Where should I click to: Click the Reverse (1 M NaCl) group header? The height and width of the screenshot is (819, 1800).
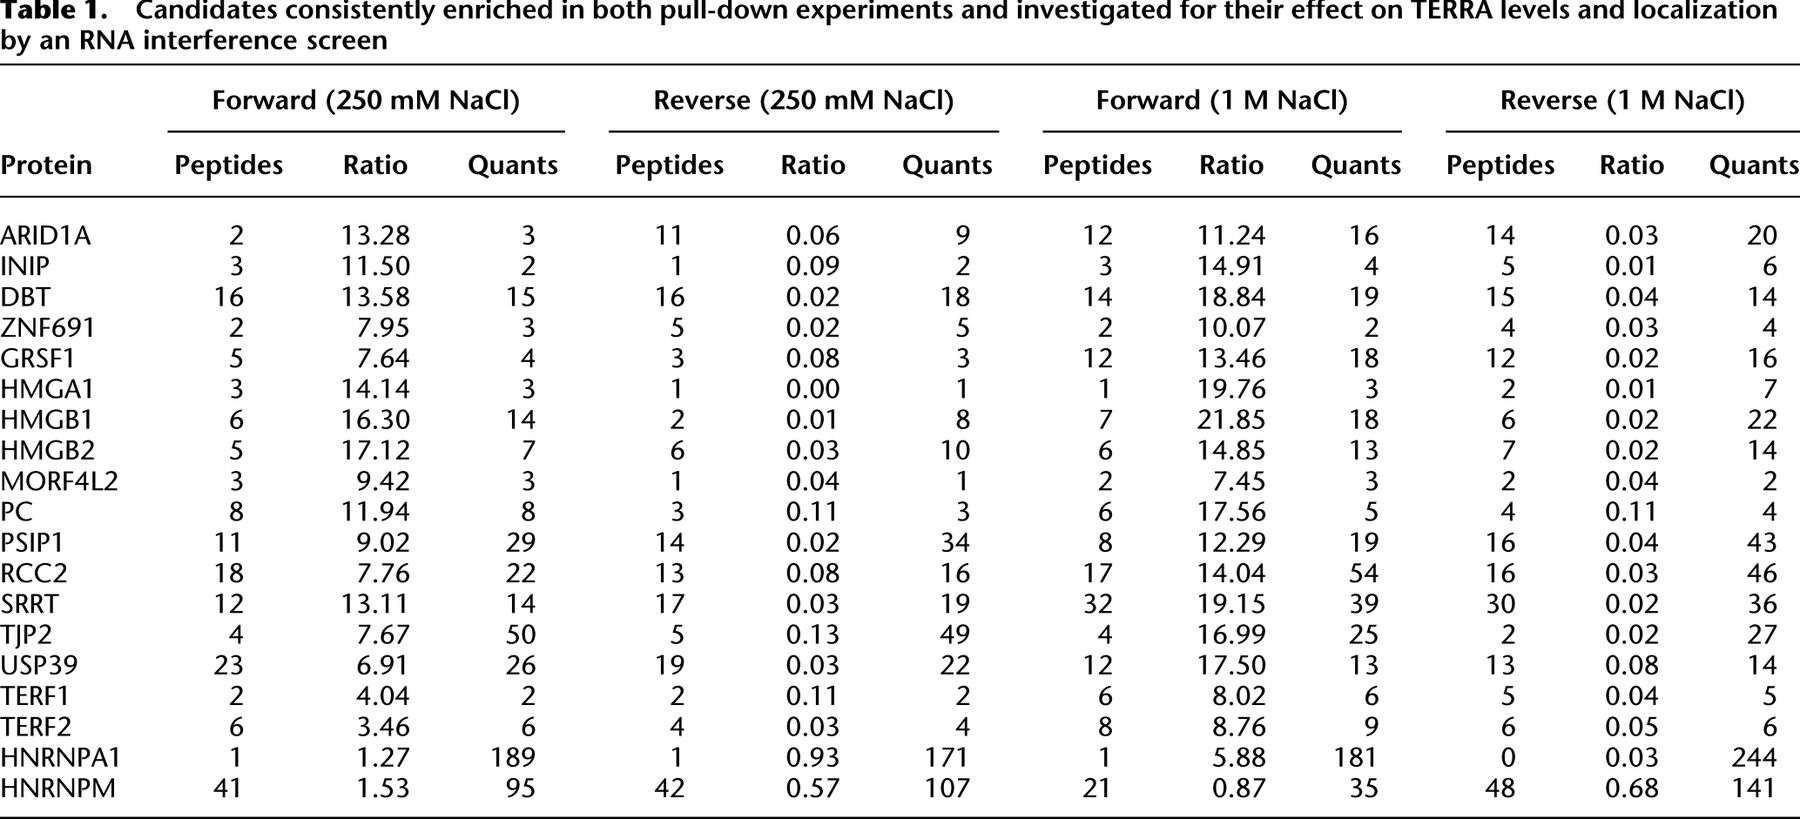pyautogui.click(x=1622, y=101)
